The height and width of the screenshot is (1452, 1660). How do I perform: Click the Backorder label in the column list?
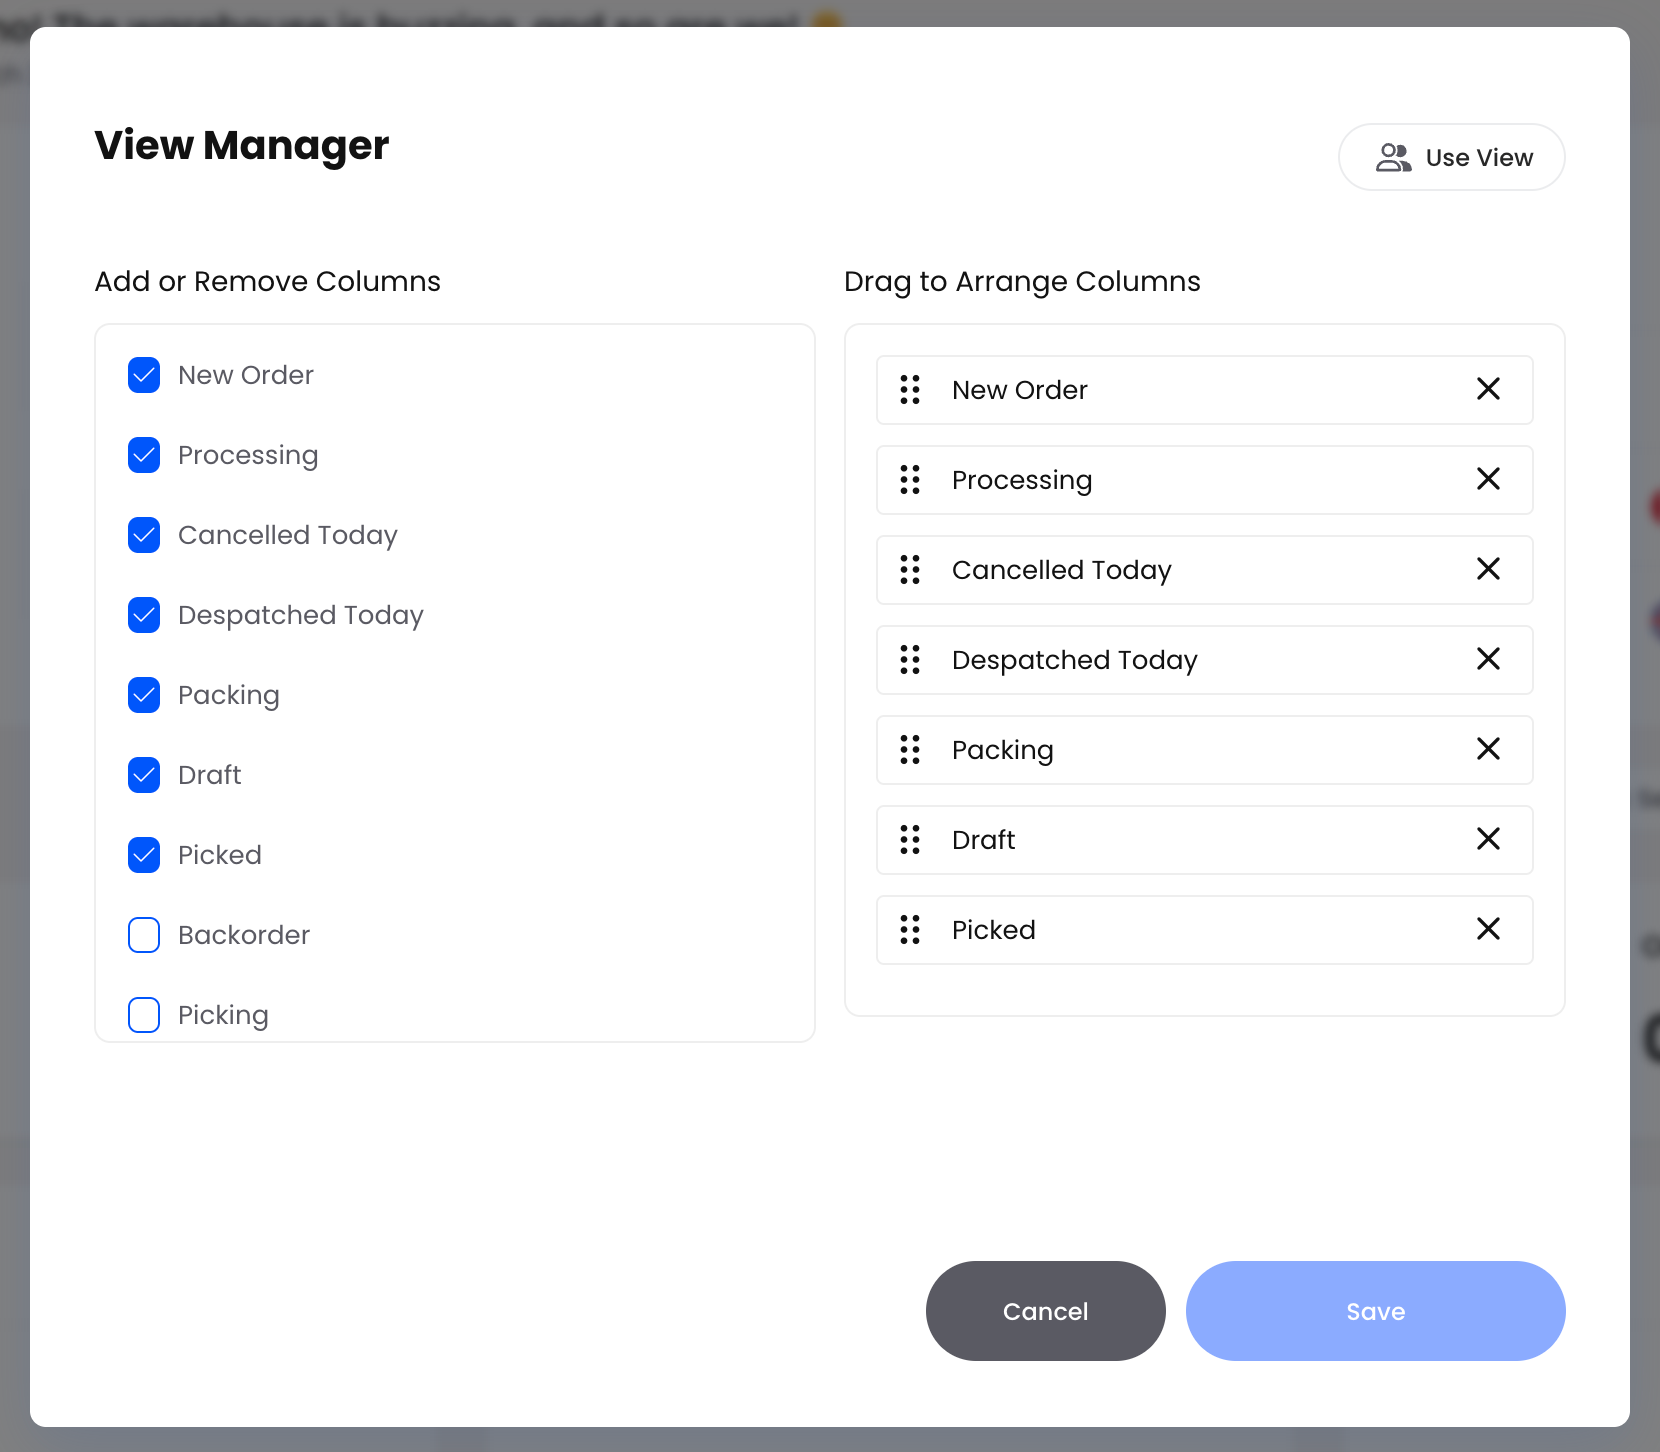click(244, 935)
